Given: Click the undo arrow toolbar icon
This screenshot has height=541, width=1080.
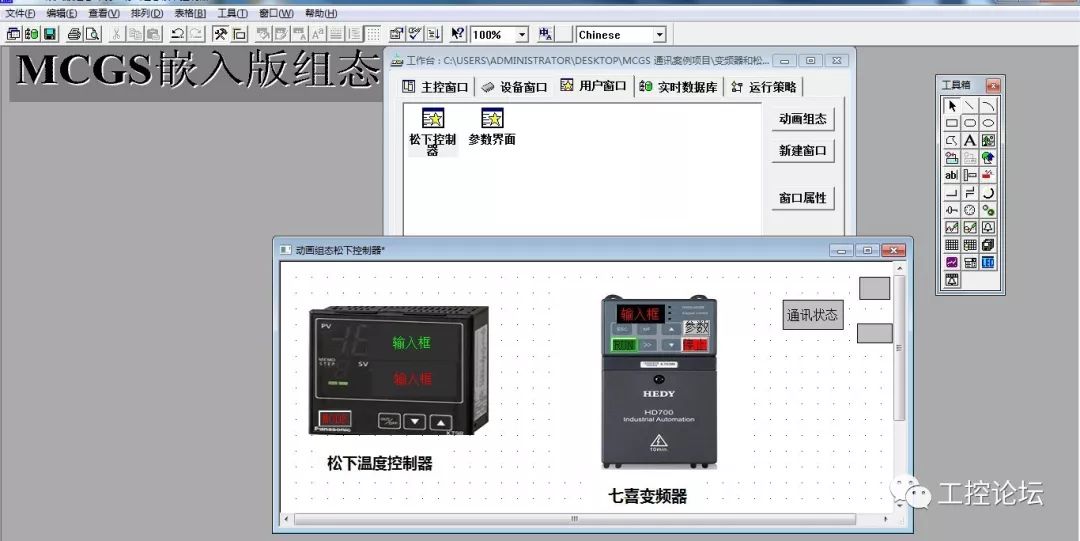Looking at the screenshot, I should (178, 34).
